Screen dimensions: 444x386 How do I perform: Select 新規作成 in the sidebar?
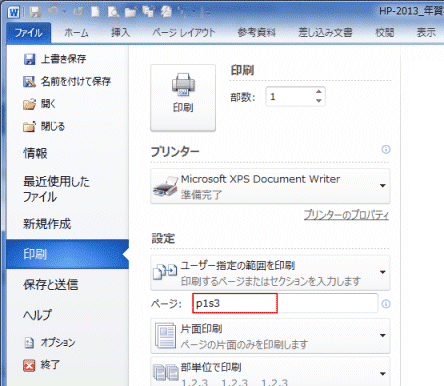coord(47,224)
